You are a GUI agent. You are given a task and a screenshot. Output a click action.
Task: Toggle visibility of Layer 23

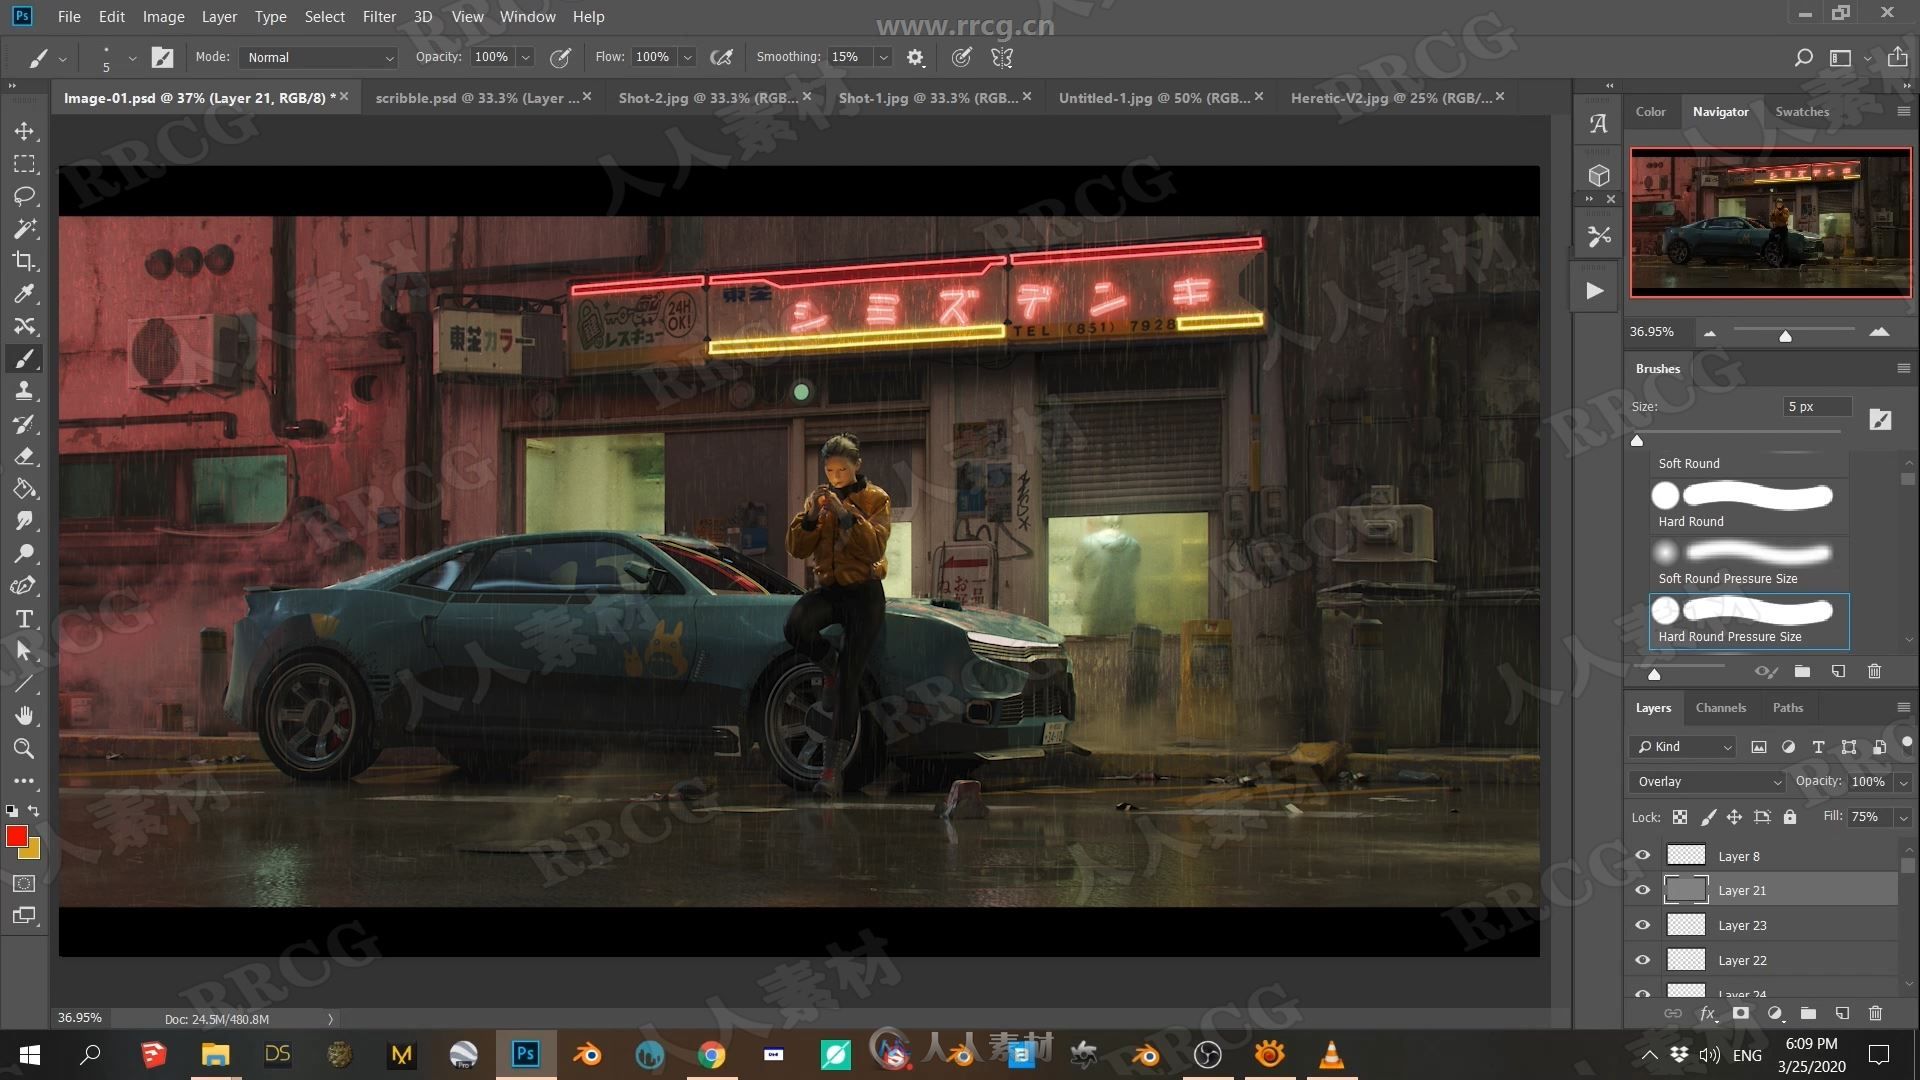tap(1642, 924)
